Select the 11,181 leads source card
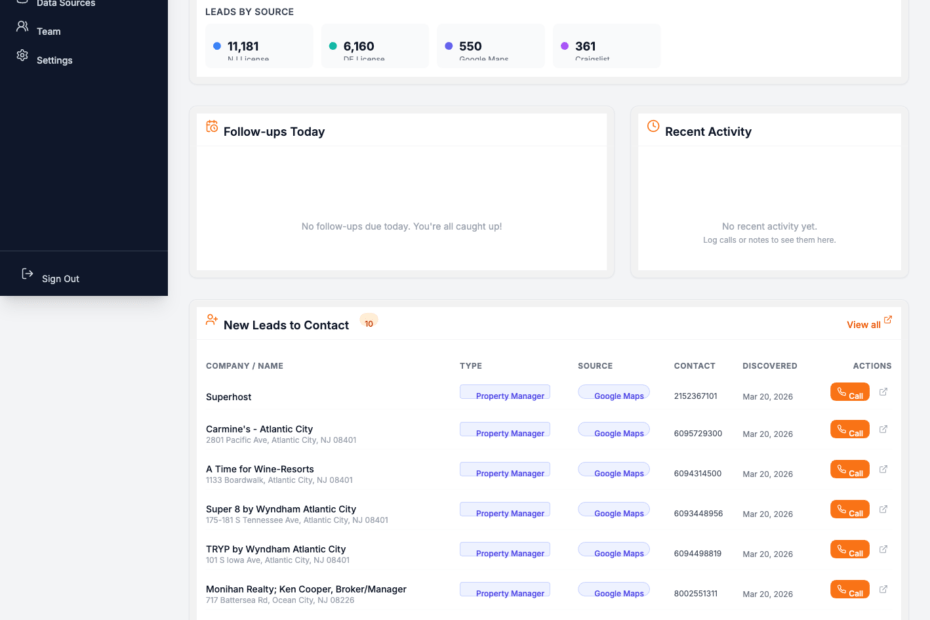 click(259, 47)
